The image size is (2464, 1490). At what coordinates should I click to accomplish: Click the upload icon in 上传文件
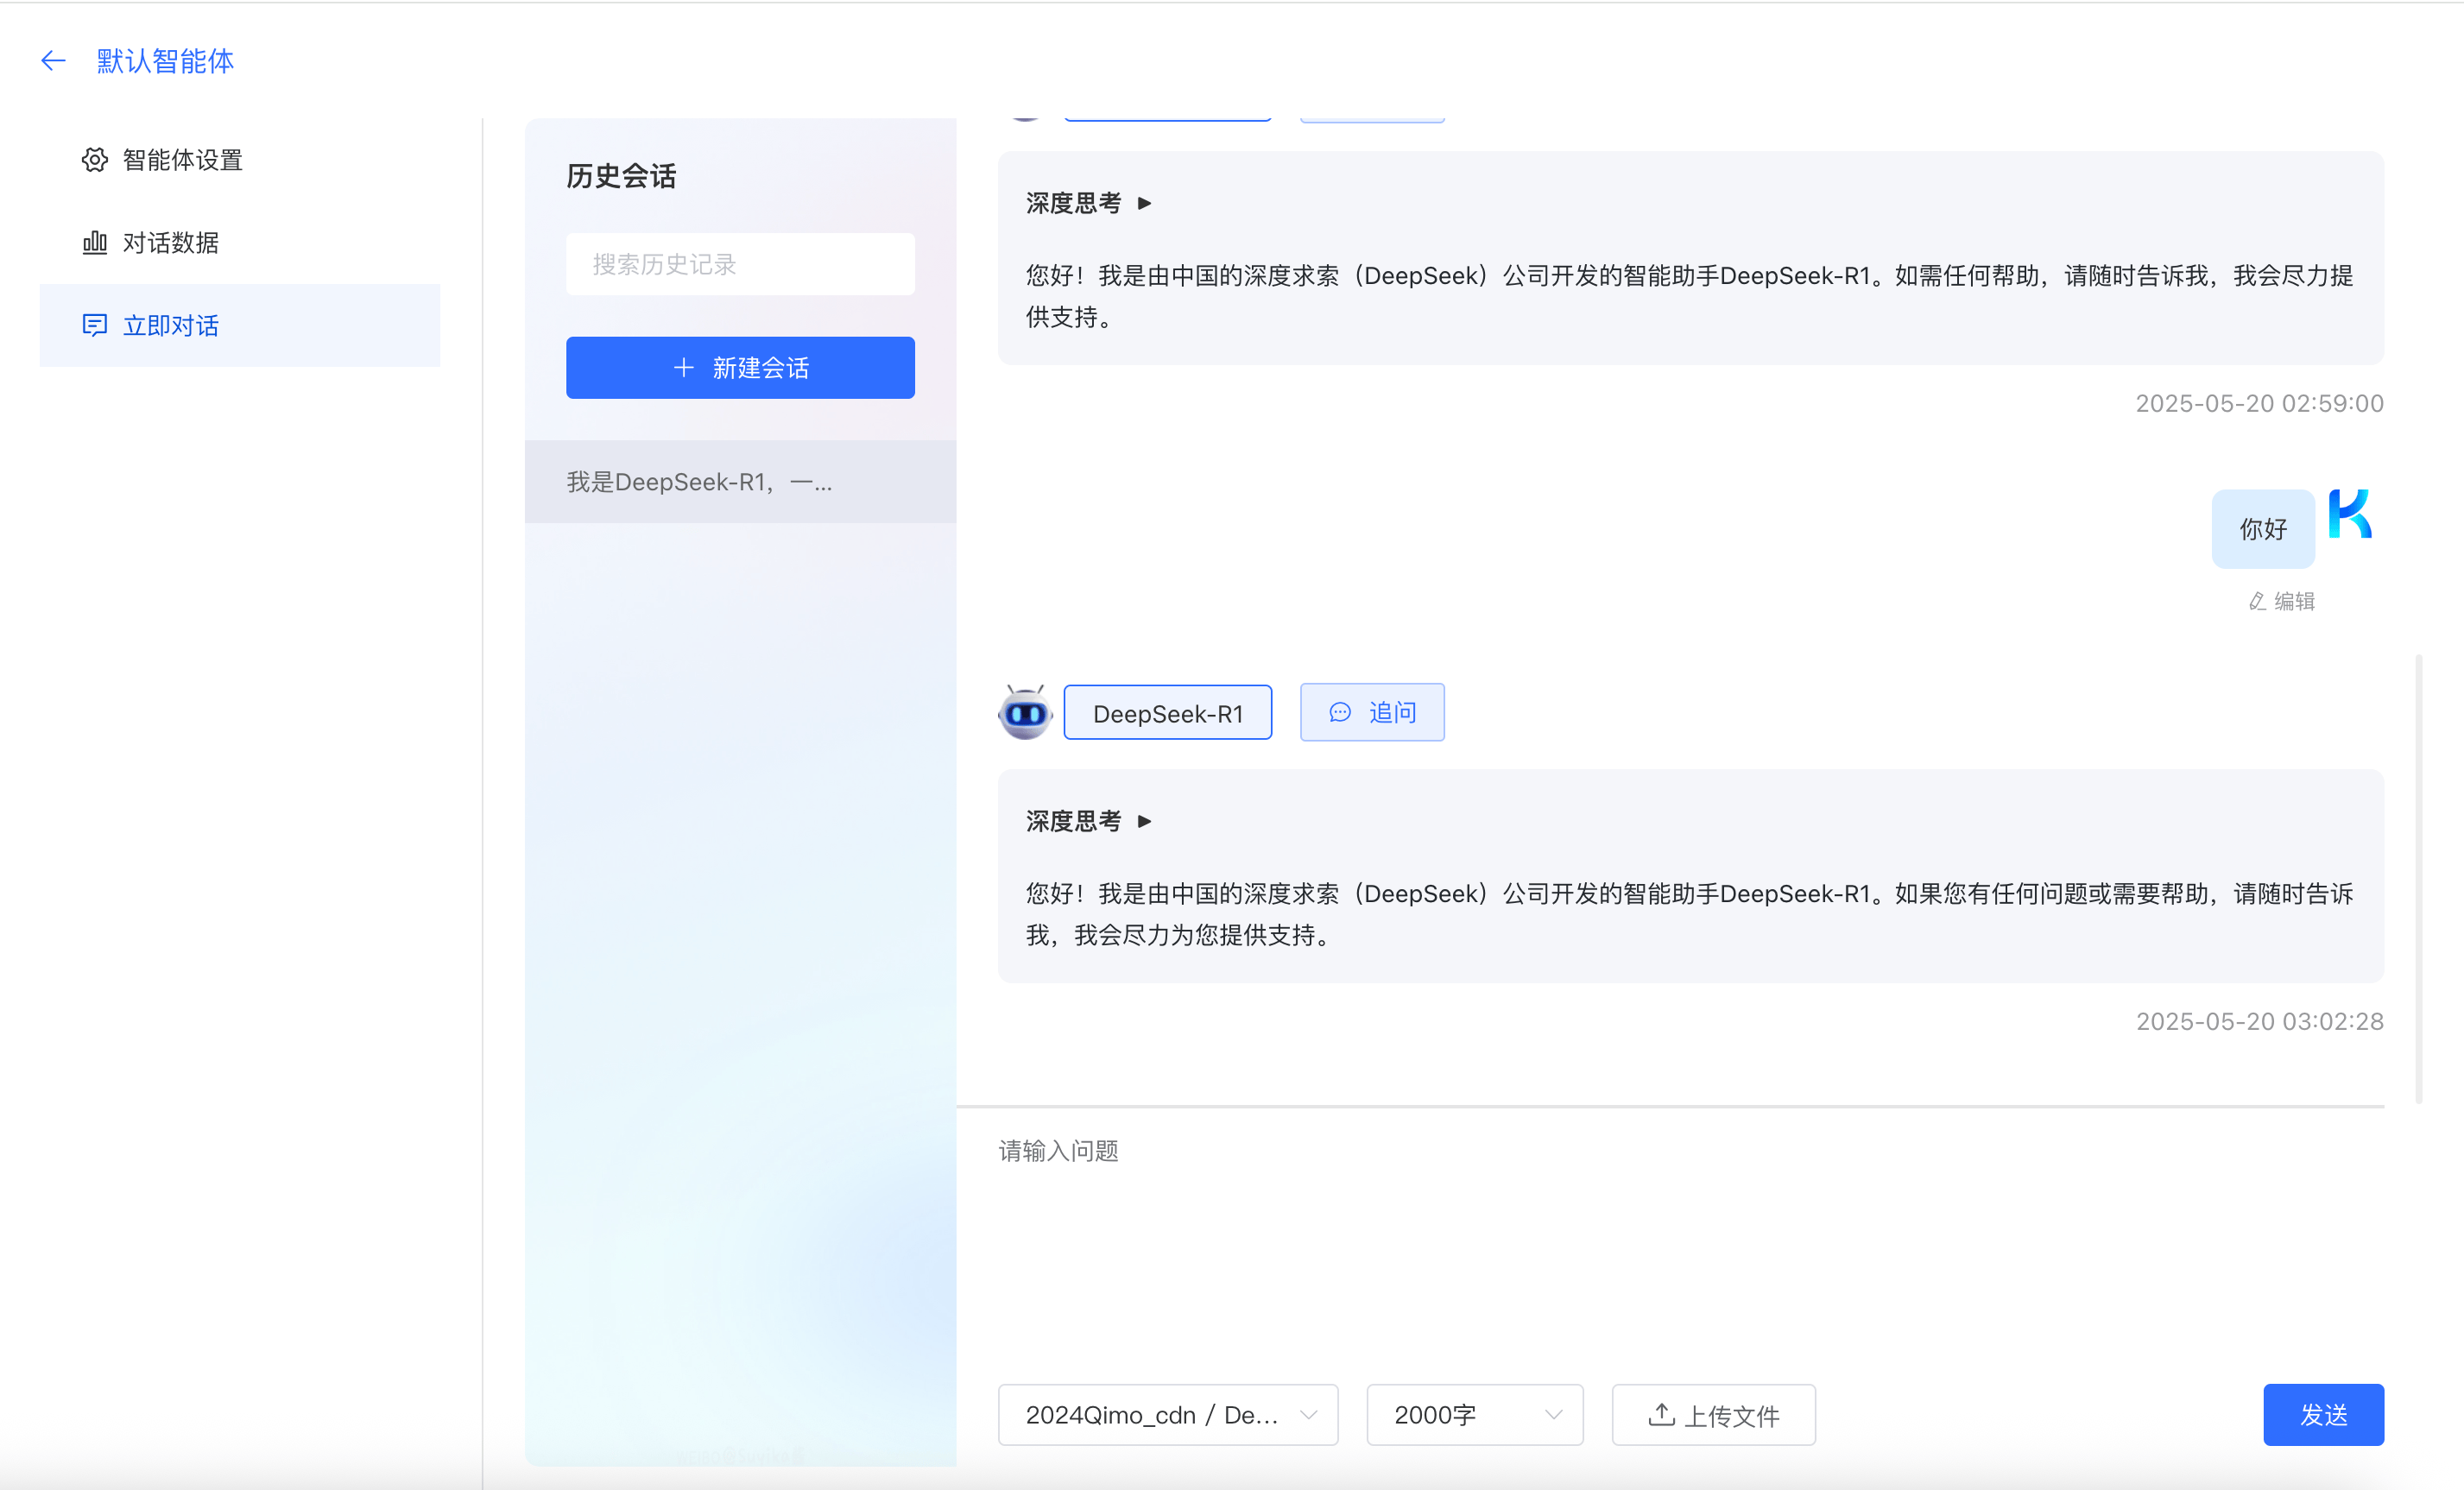tap(1661, 1414)
